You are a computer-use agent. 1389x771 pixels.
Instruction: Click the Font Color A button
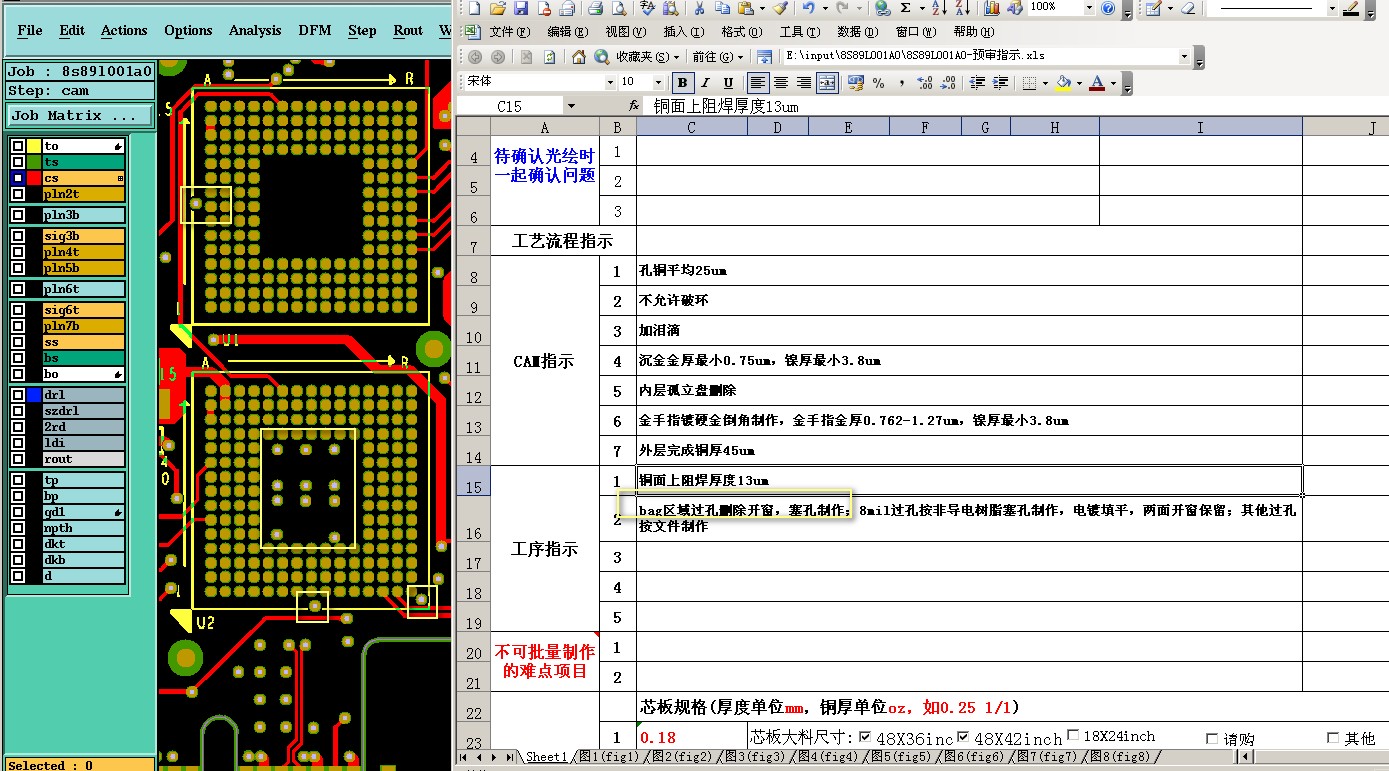point(1097,83)
